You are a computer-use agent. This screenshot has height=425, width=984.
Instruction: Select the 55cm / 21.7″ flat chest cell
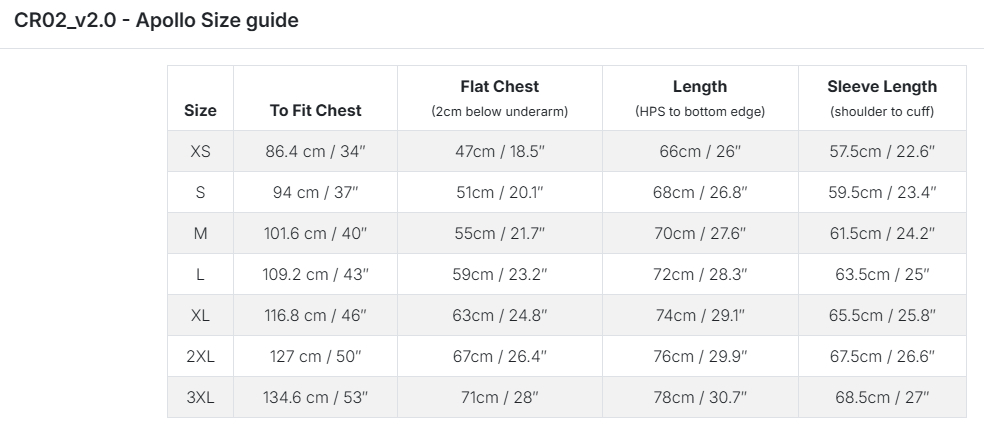(x=499, y=233)
